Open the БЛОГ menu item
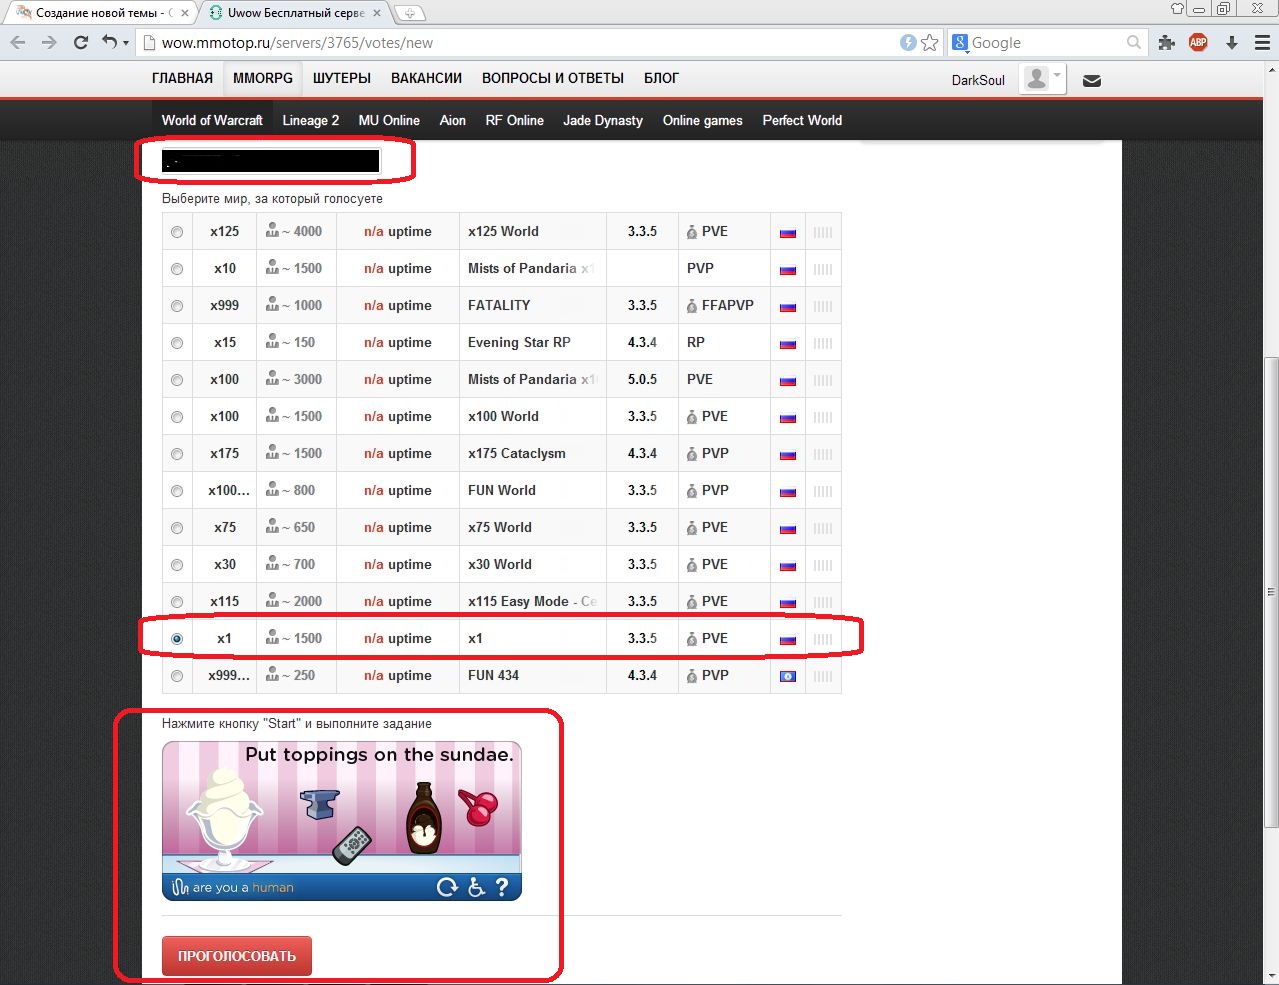This screenshot has width=1279, height=985. (x=661, y=78)
